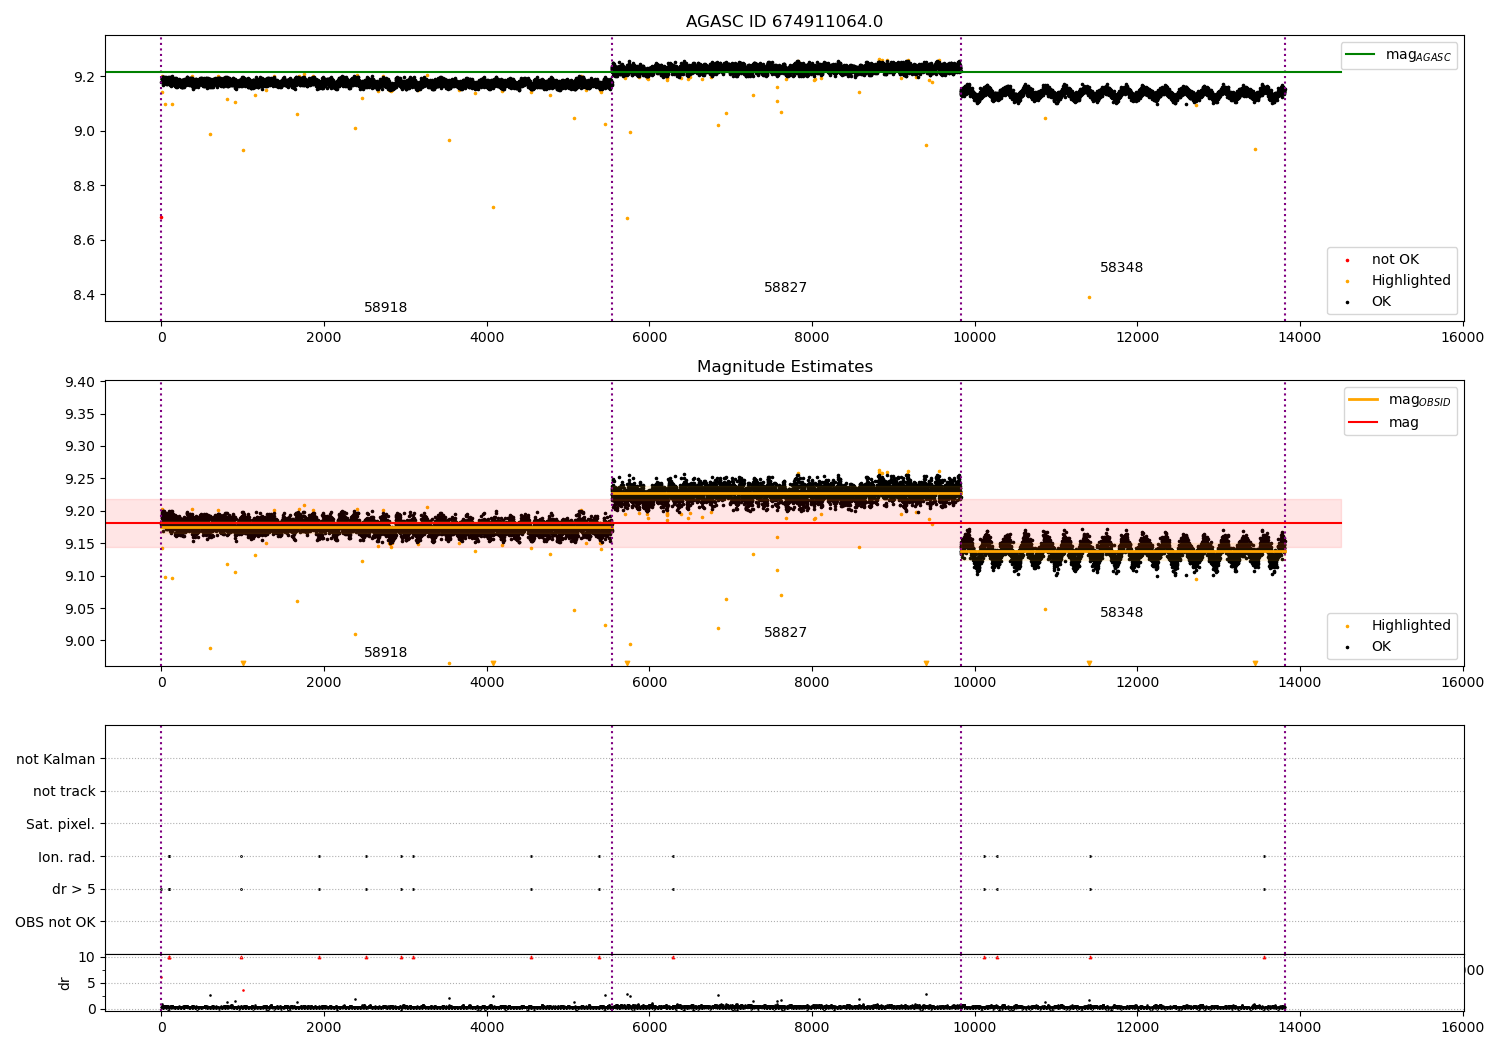Click the 'mag OBSID' legend entry in middle plot

point(1399,400)
